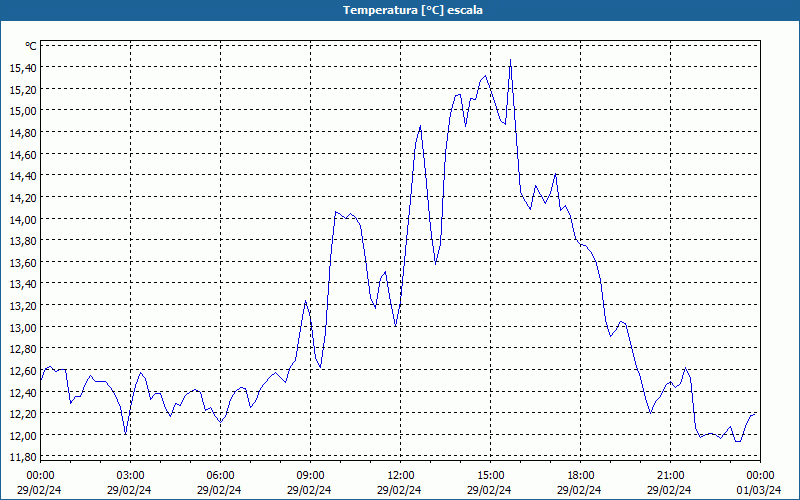Select the '12,00' y-axis value
This screenshot has height=500, width=800.
click(23, 435)
